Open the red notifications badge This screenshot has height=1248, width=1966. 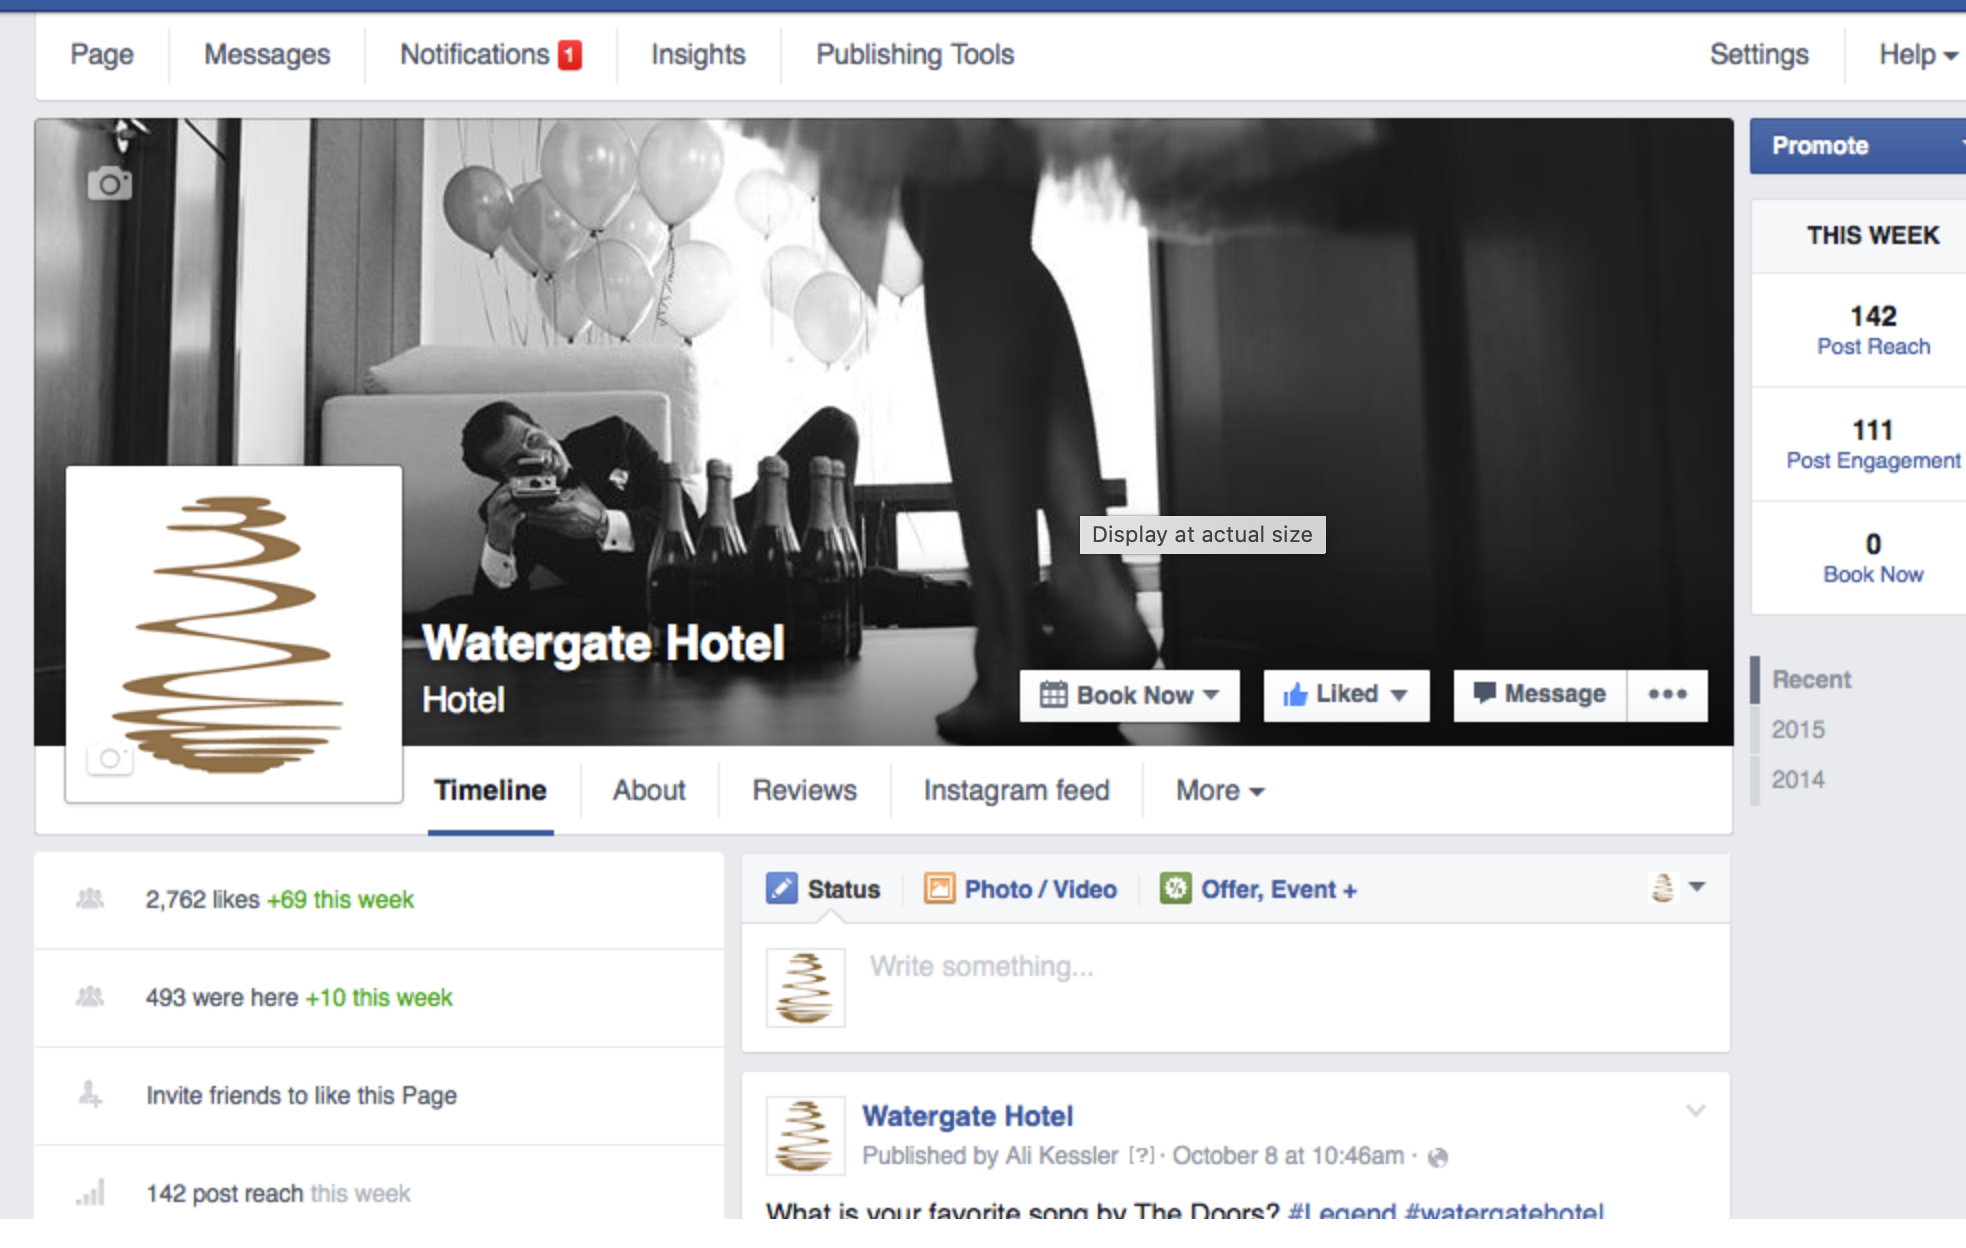click(570, 55)
